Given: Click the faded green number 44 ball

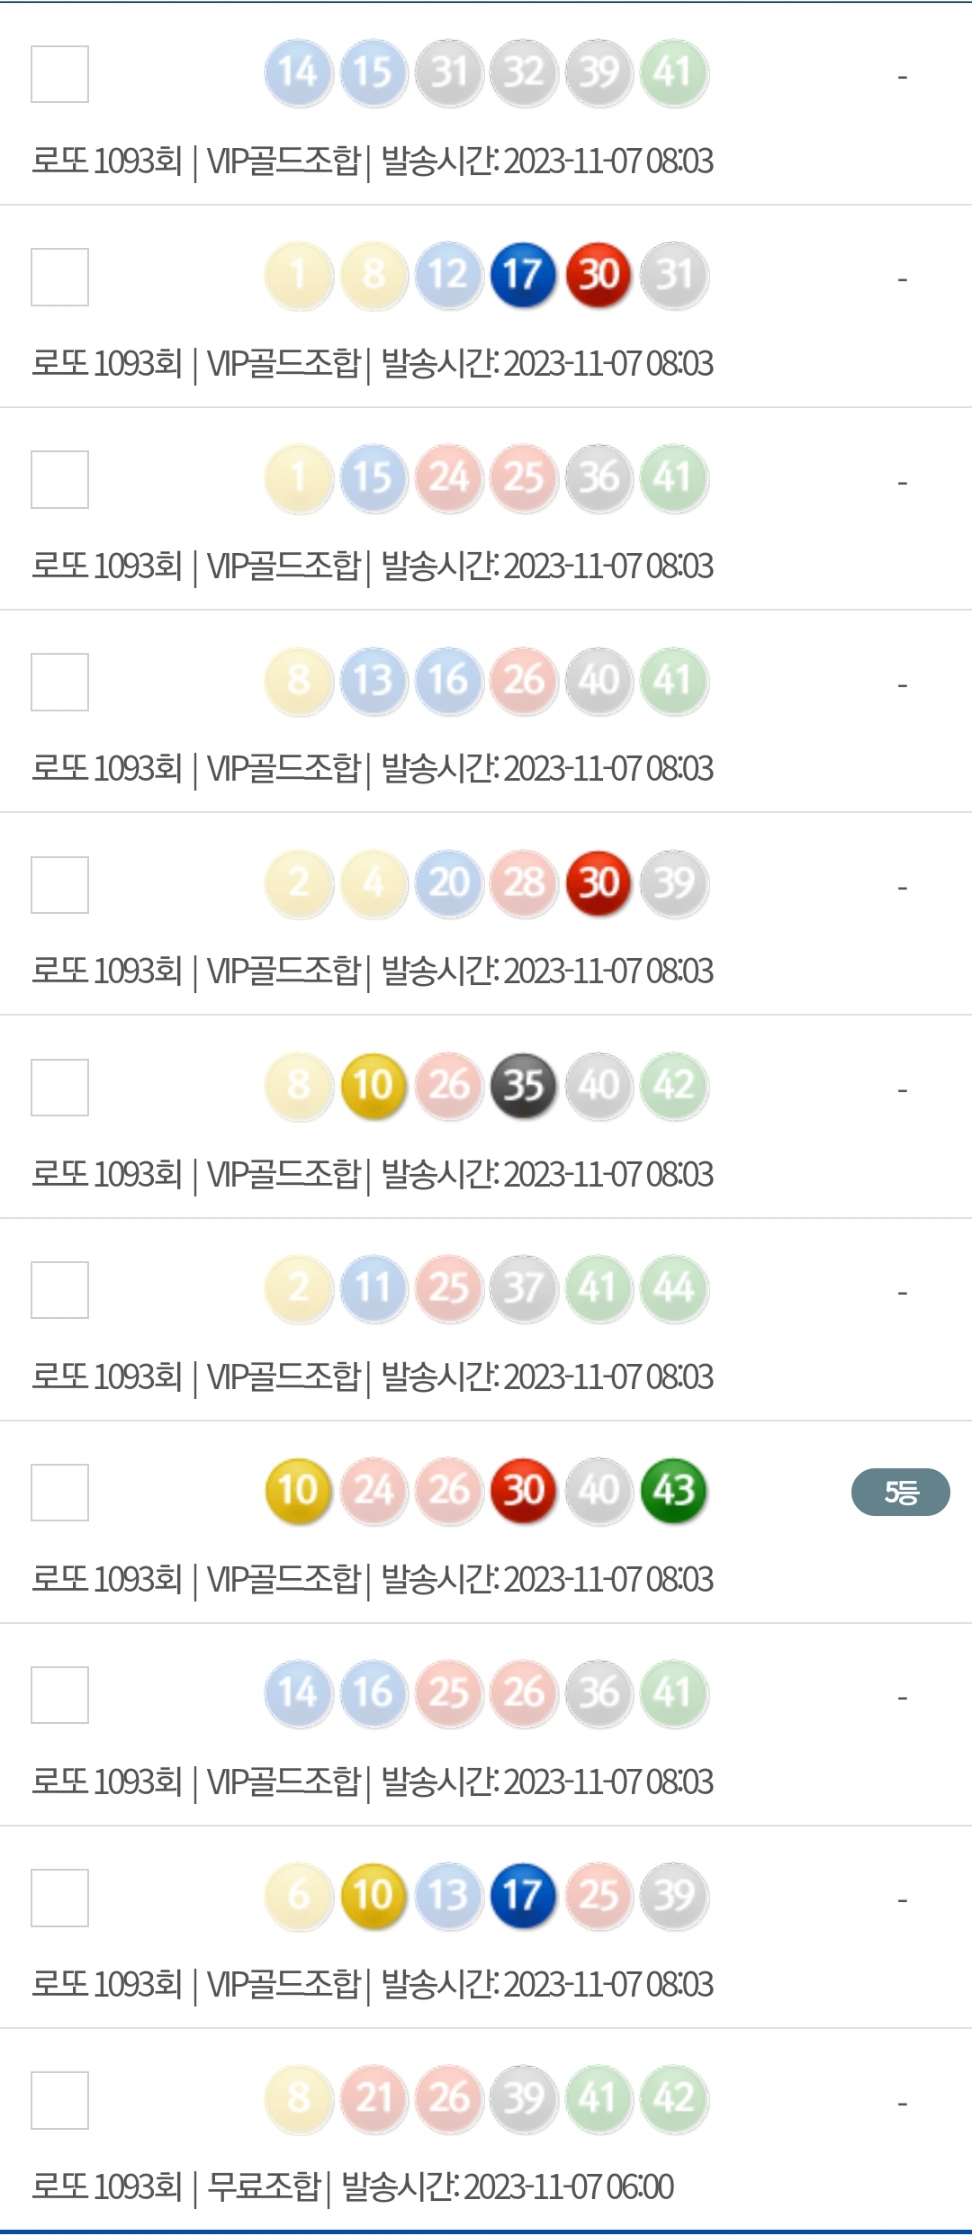Looking at the screenshot, I should point(673,1288).
